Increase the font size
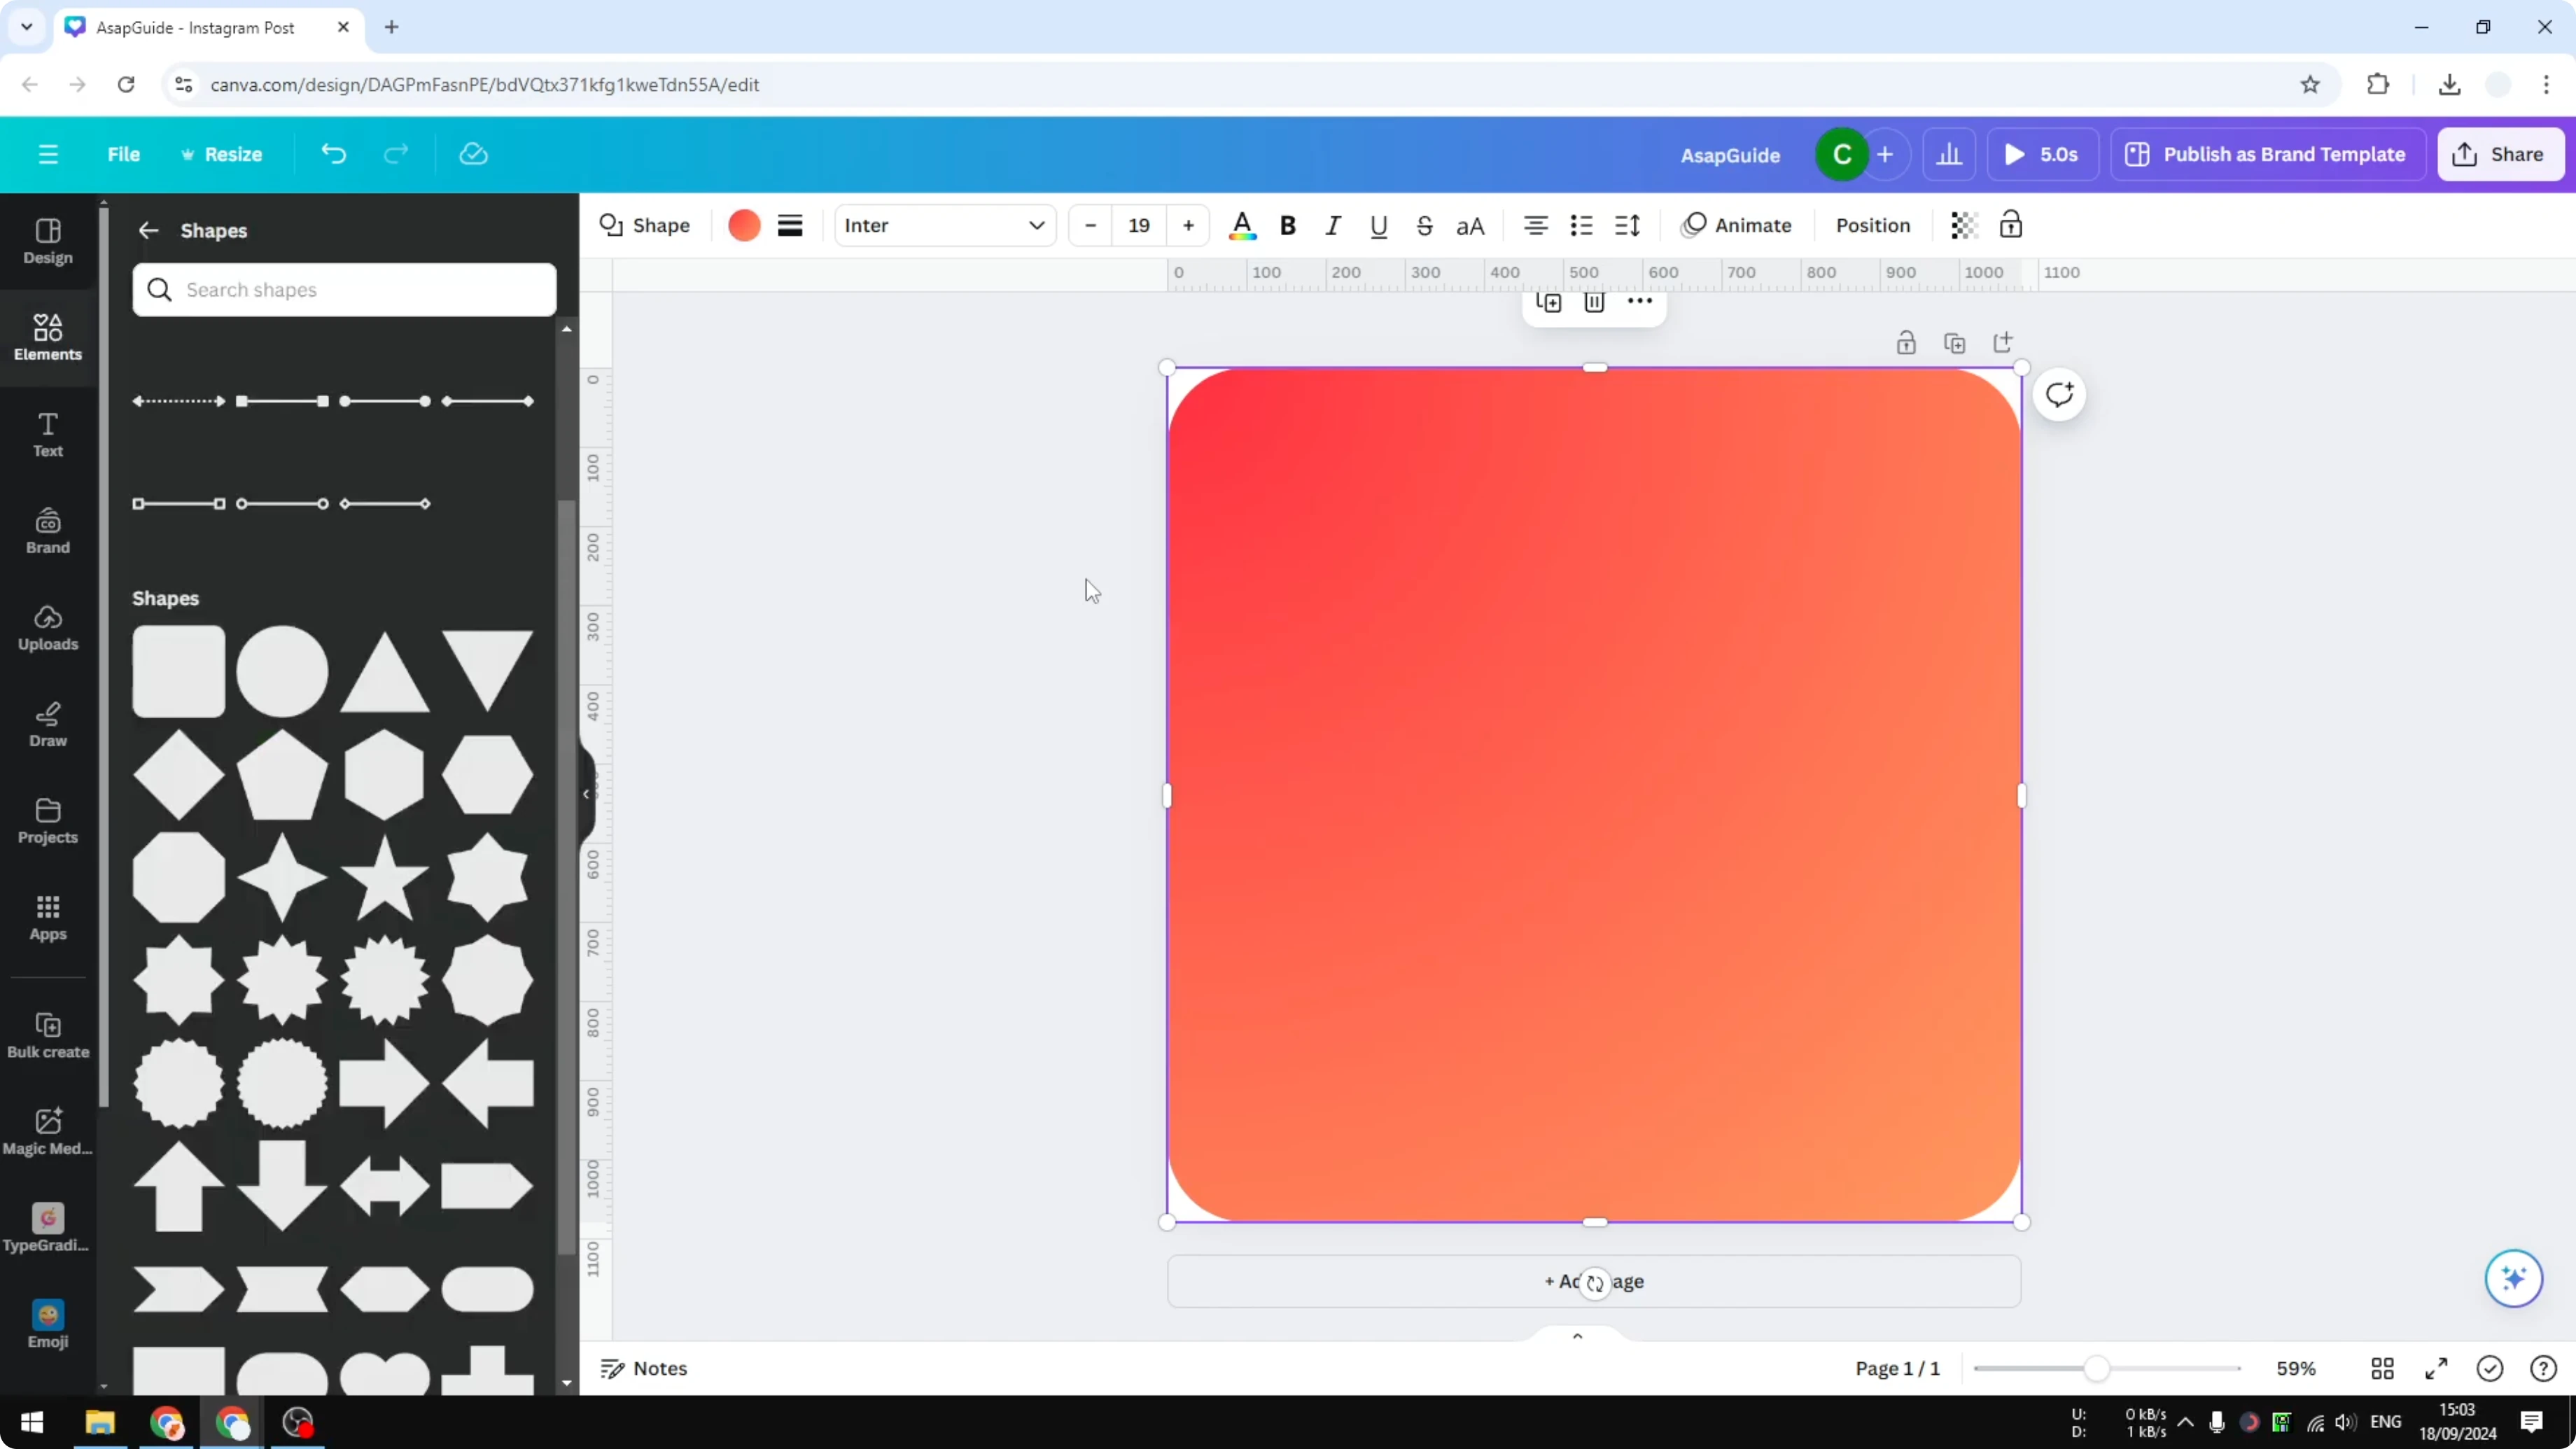Viewport: 2576px width, 1449px height. 1188,225
